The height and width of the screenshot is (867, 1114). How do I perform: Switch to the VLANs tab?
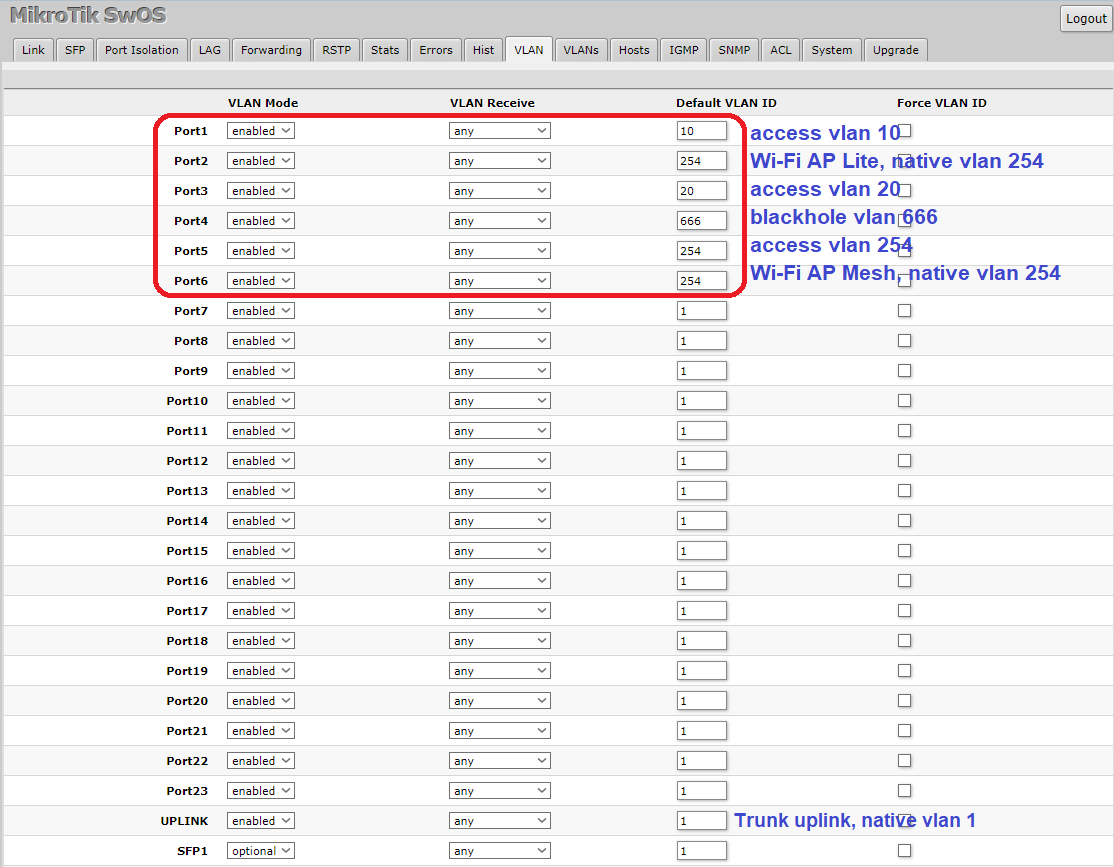pos(581,50)
